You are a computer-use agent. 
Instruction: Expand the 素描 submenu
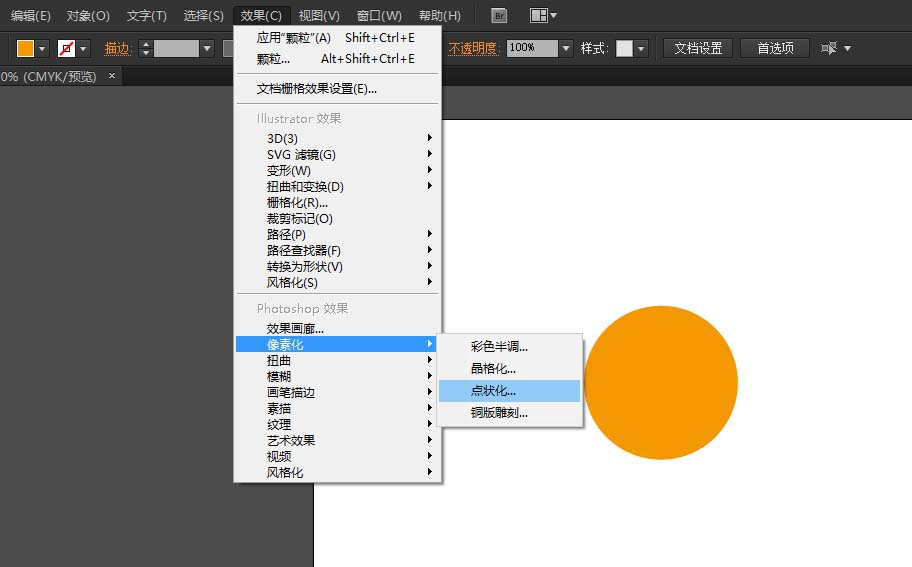pos(337,408)
